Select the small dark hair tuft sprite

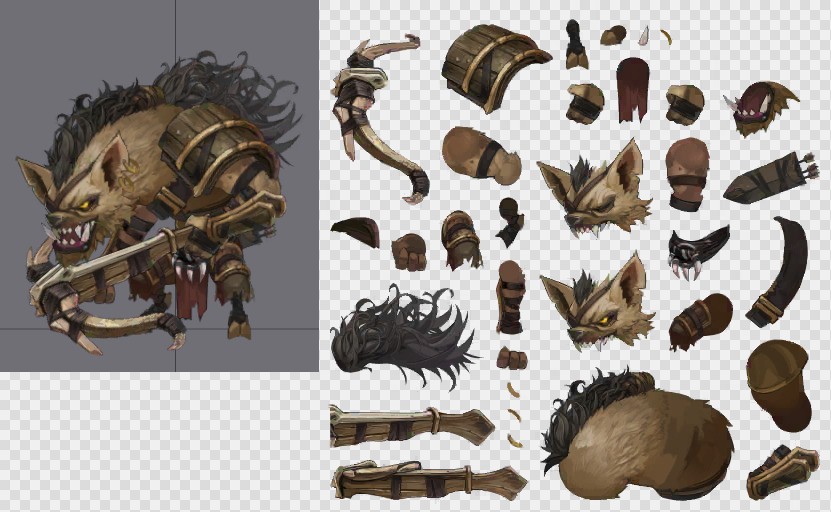pyautogui.click(x=355, y=232)
